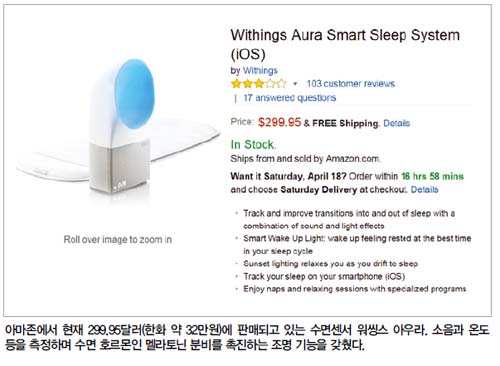Click the first gold star in rating

pyautogui.click(x=236, y=83)
